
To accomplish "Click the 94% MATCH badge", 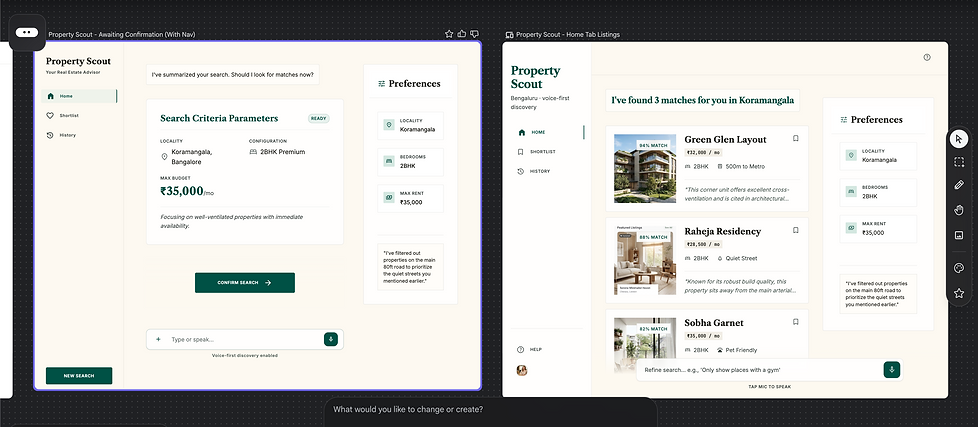I will 652,145.
